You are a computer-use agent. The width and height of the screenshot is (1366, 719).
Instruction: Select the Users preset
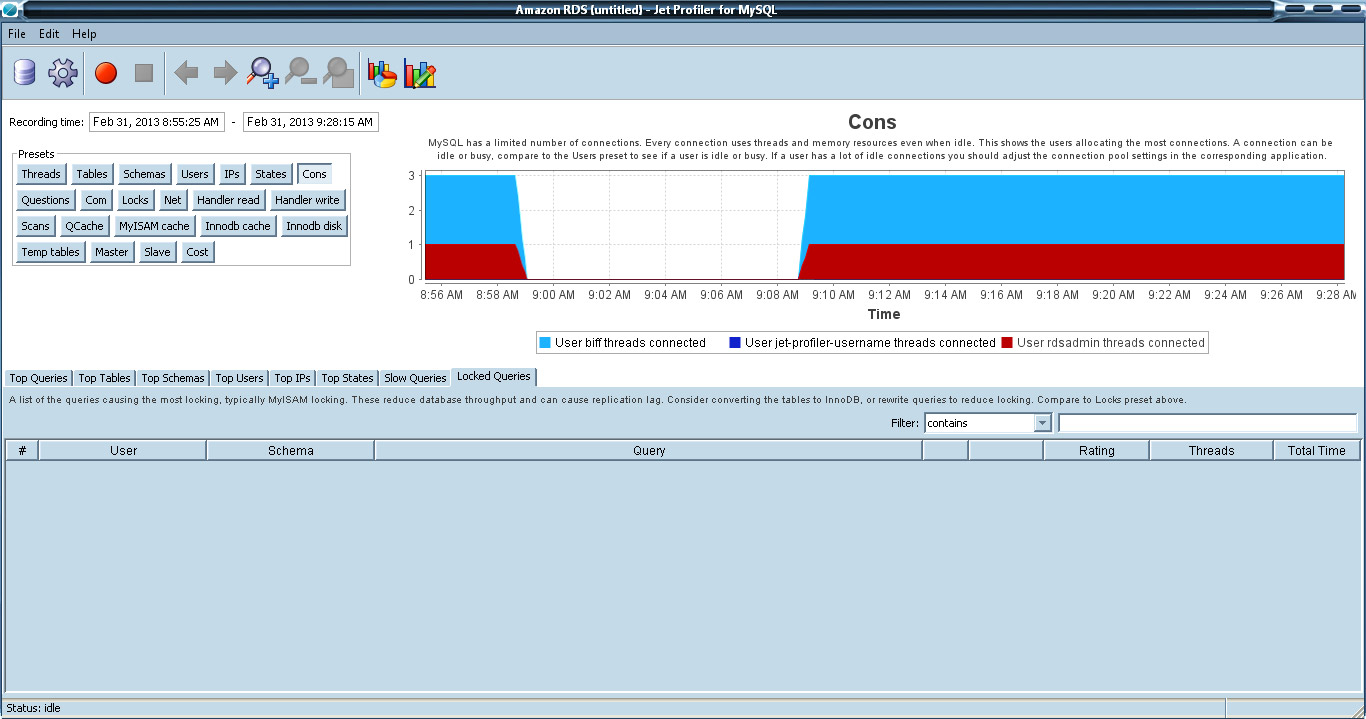195,174
